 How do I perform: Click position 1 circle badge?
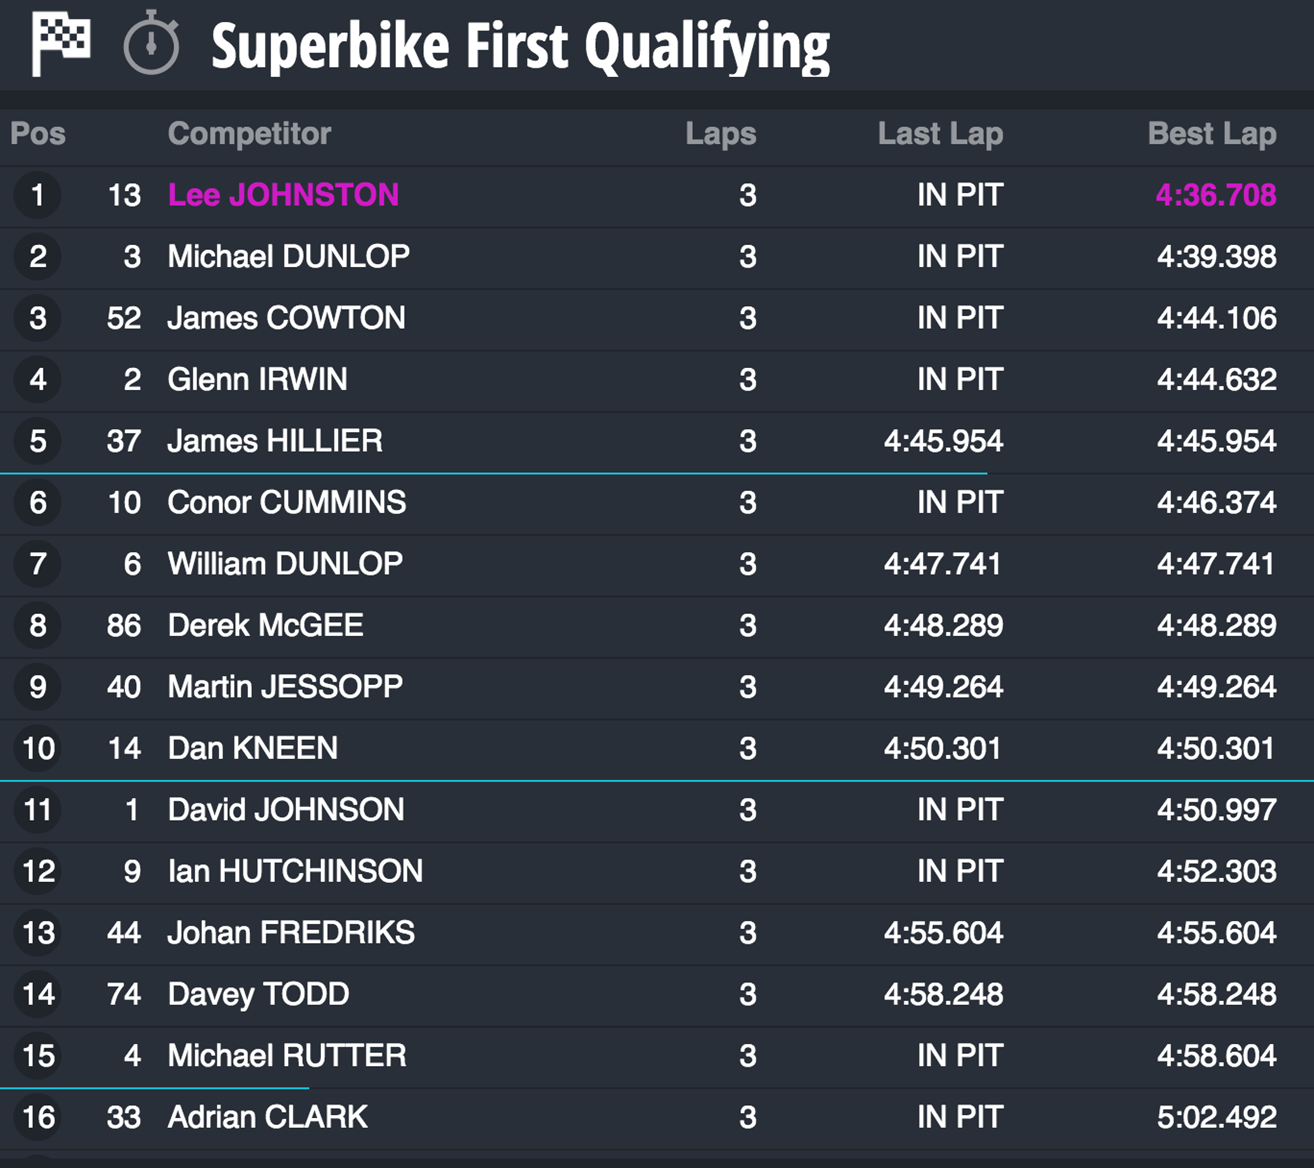click(x=38, y=195)
